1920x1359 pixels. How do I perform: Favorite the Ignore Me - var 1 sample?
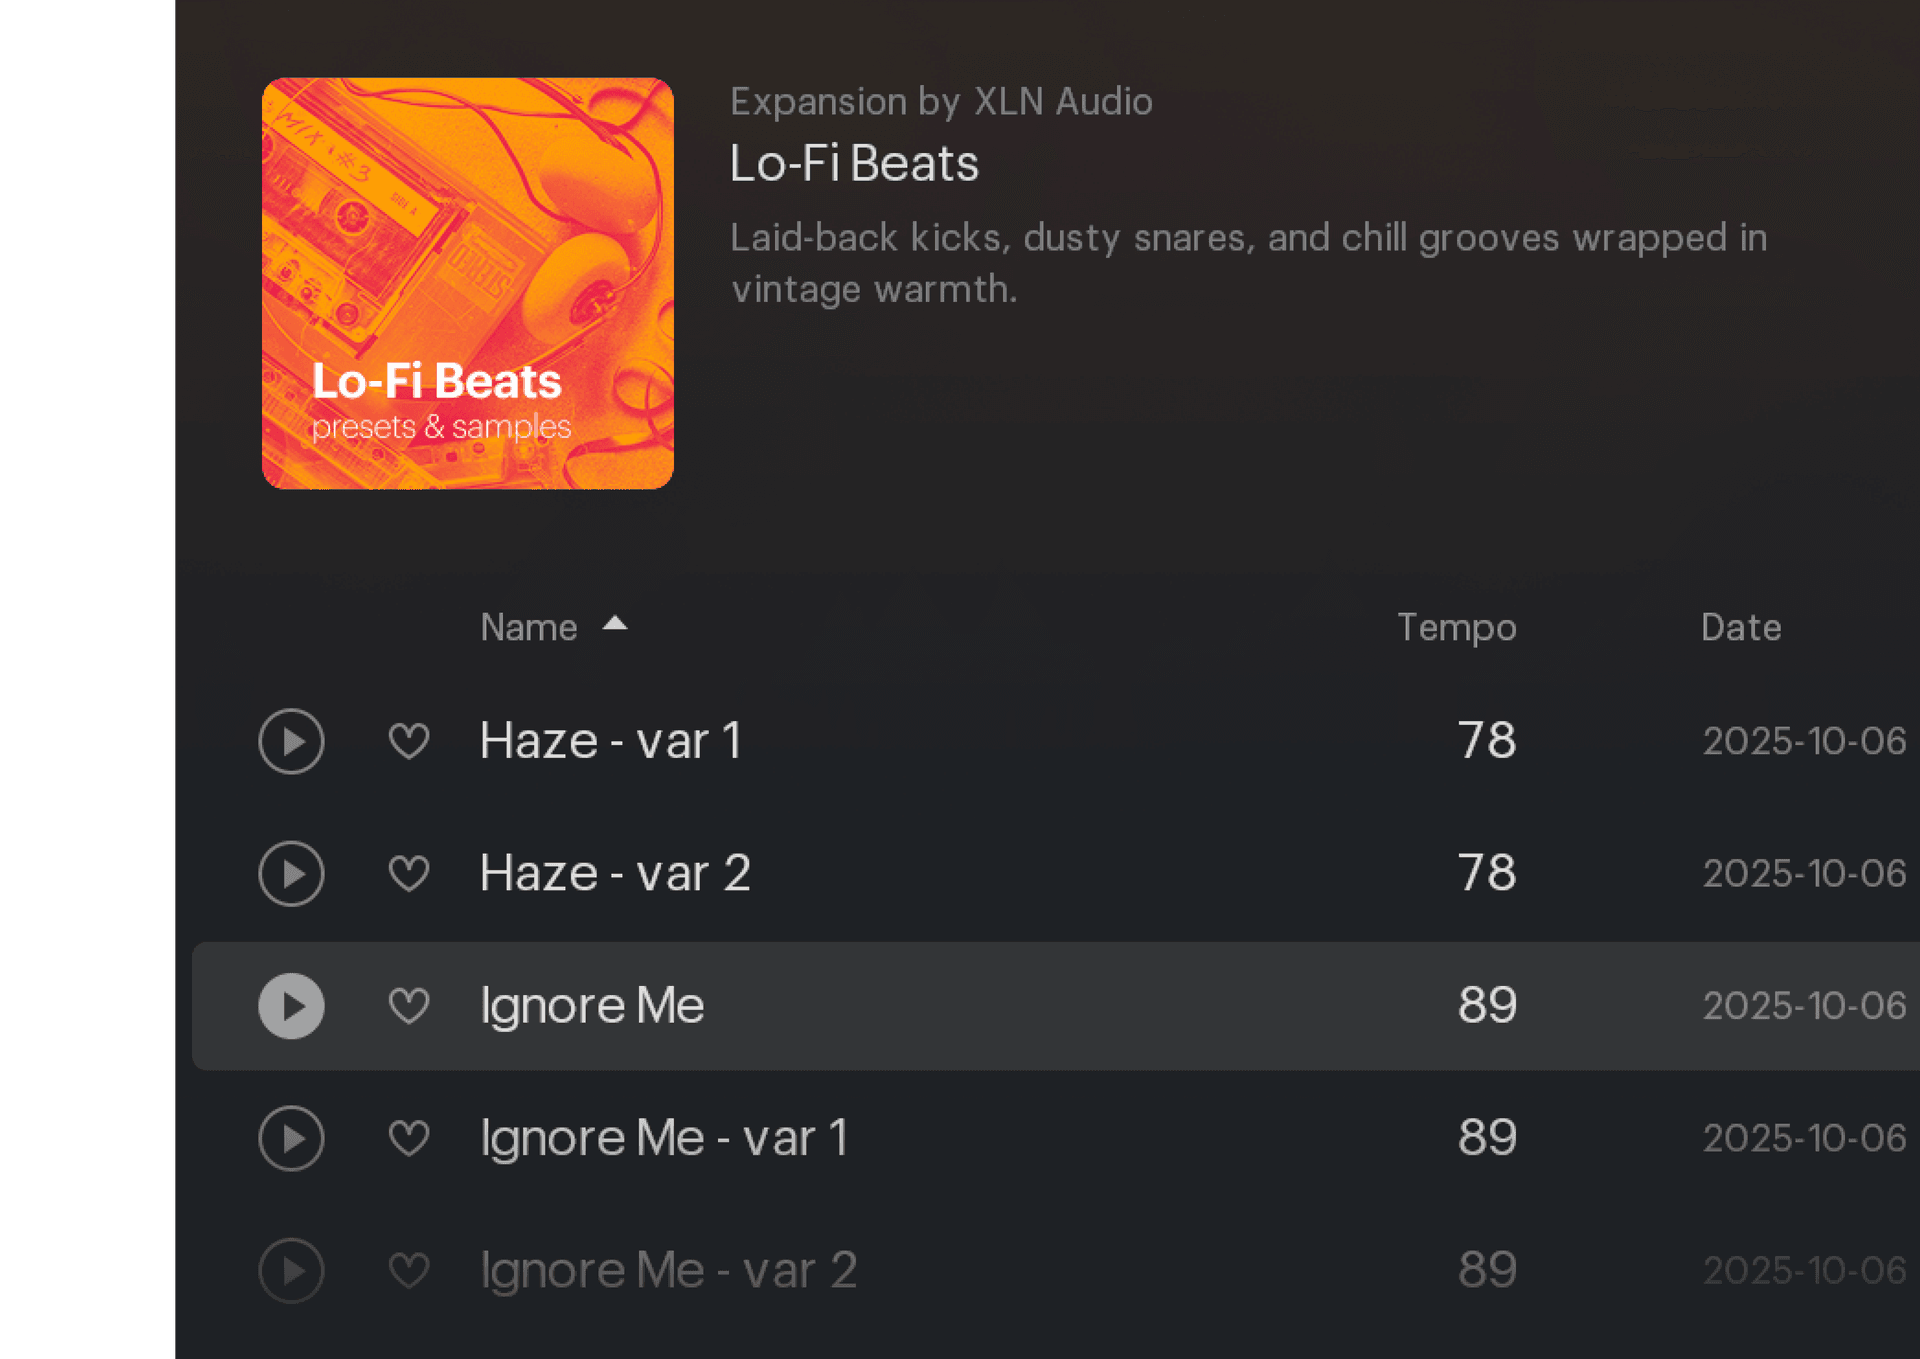click(409, 1138)
